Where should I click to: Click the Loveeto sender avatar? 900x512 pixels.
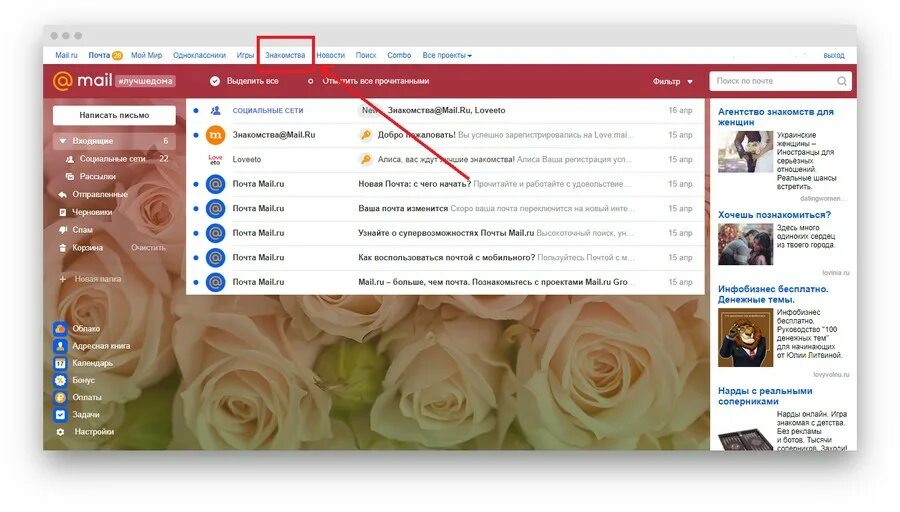[x=215, y=160]
